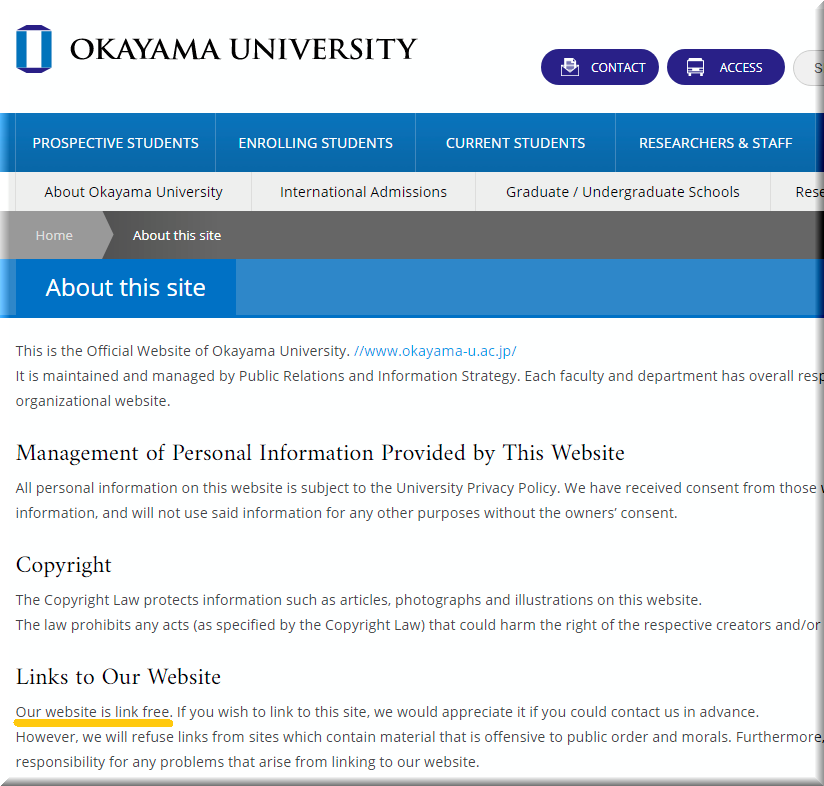Click the About this site page heading
Image resolution: width=824 pixels, height=786 pixels.
click(x=126, y=287)
